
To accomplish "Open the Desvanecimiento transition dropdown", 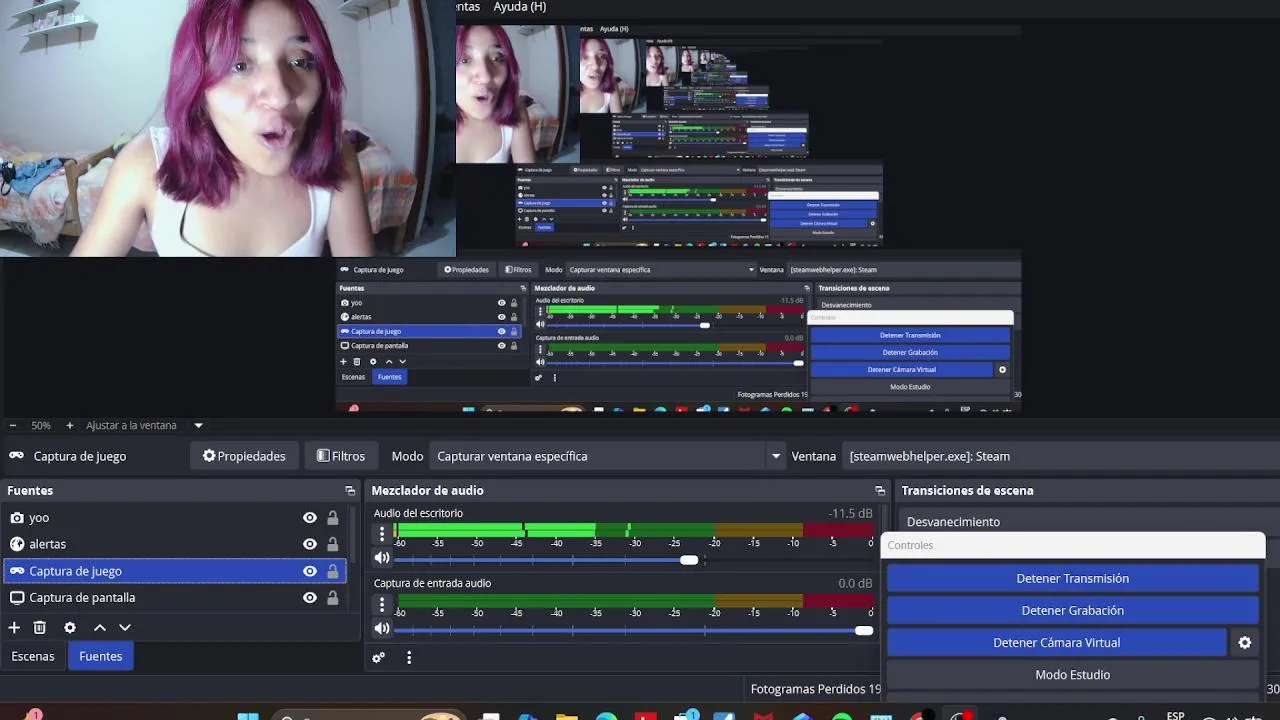I will tap(1090, 522).
